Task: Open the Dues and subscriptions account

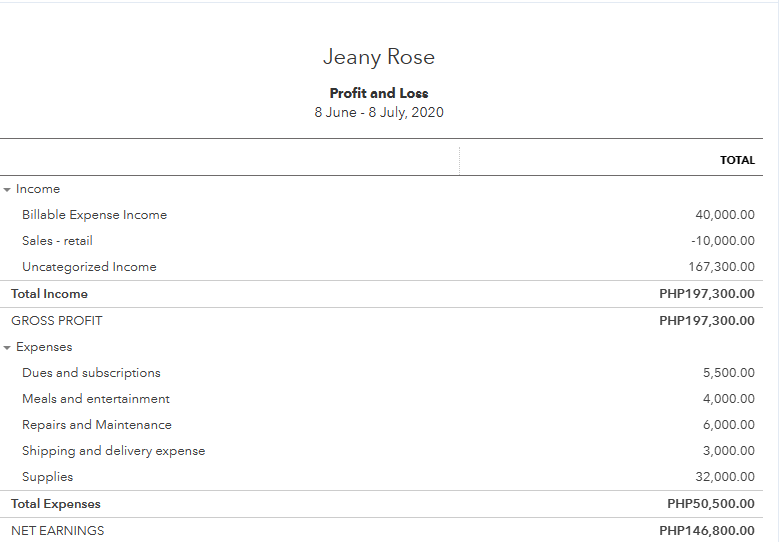Action: pyautogui.click(x=91, y=373)
